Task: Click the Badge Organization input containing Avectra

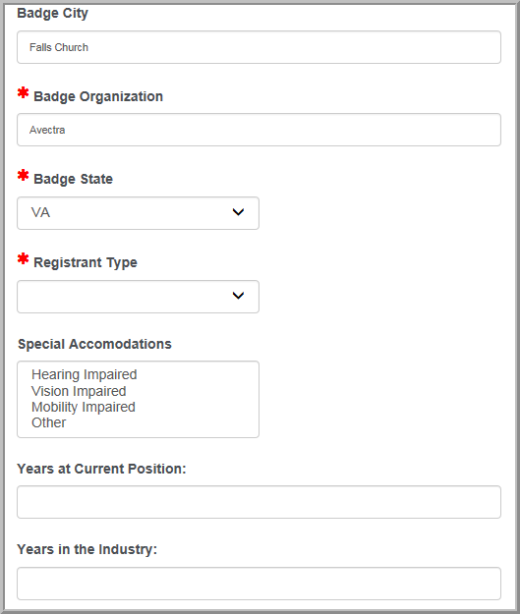Action: pos(259,130)
